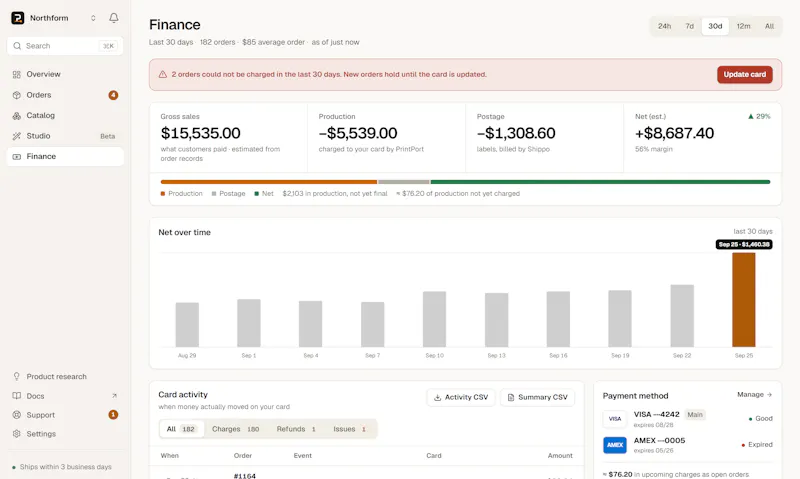Open Overview via its grid icon
Image resolution: width=800 pixels, height=479 pixels.
pos(17,74)
